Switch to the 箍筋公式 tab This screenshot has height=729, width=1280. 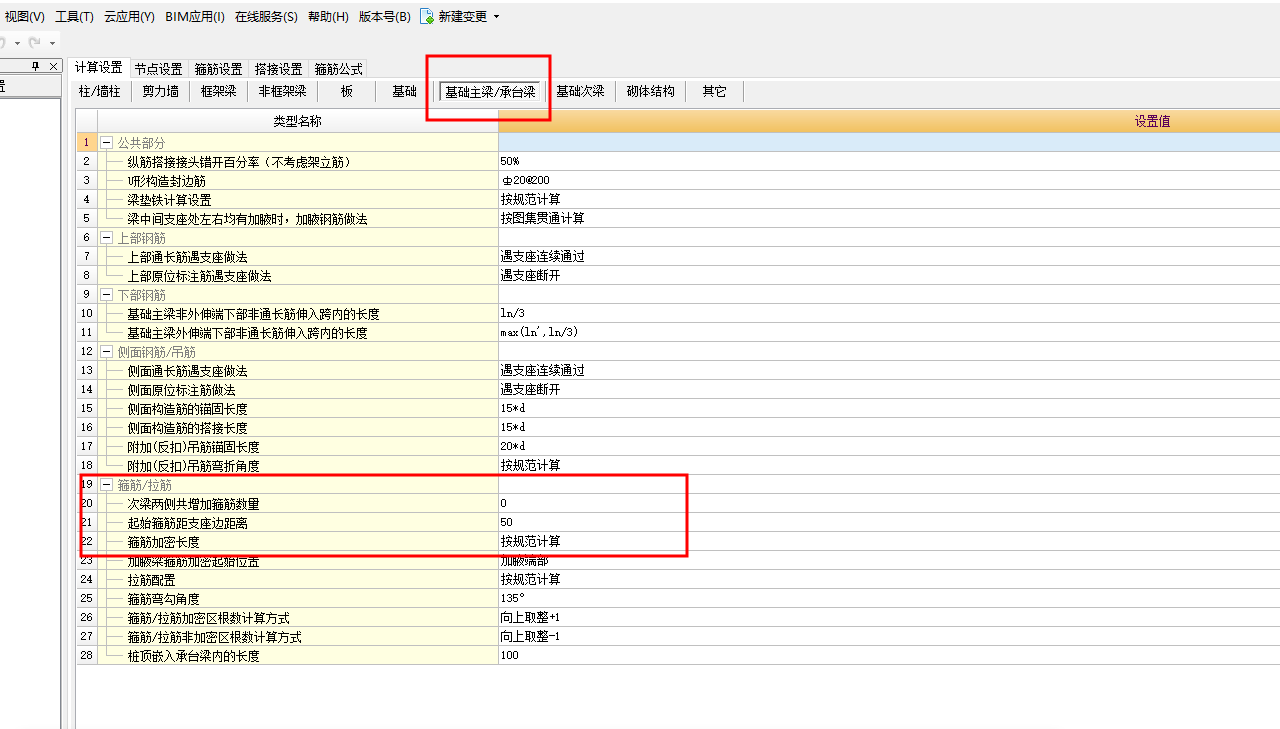338,69
